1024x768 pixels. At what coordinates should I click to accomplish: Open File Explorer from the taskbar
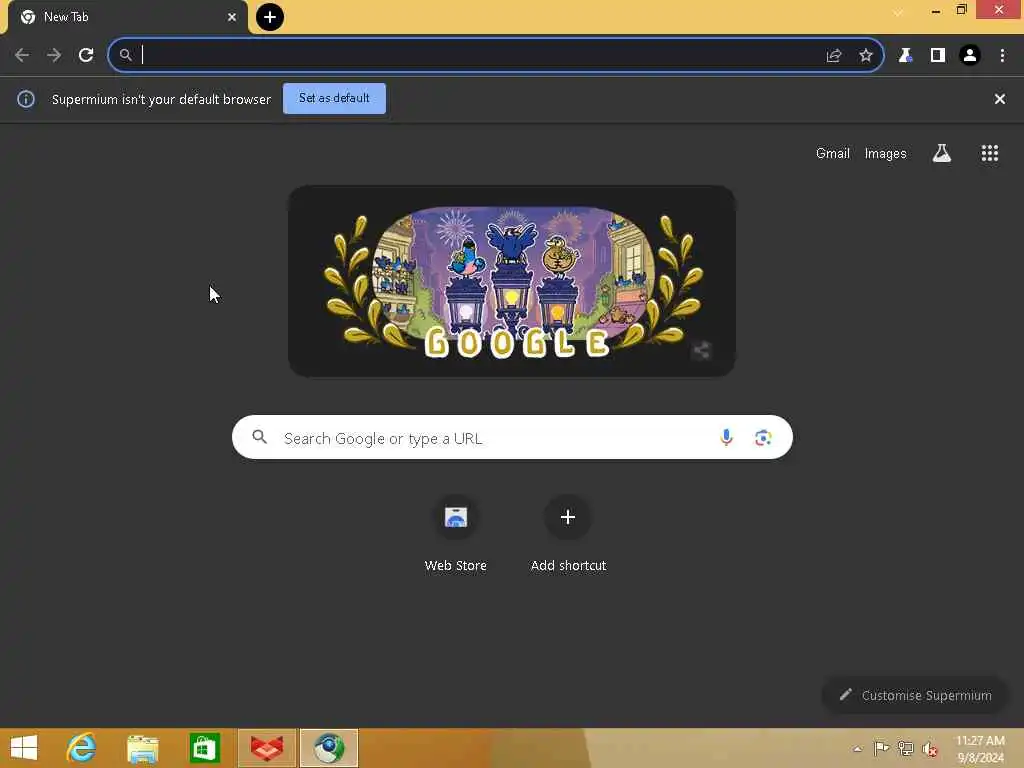142,748
